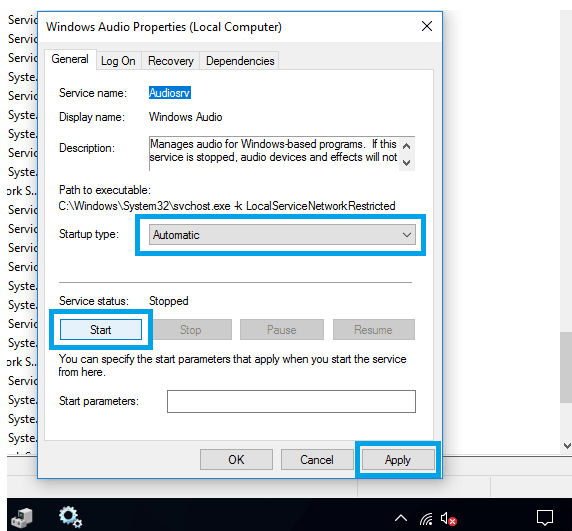Apply the service changes
The image size is (572, 531).
click(398, 460)
